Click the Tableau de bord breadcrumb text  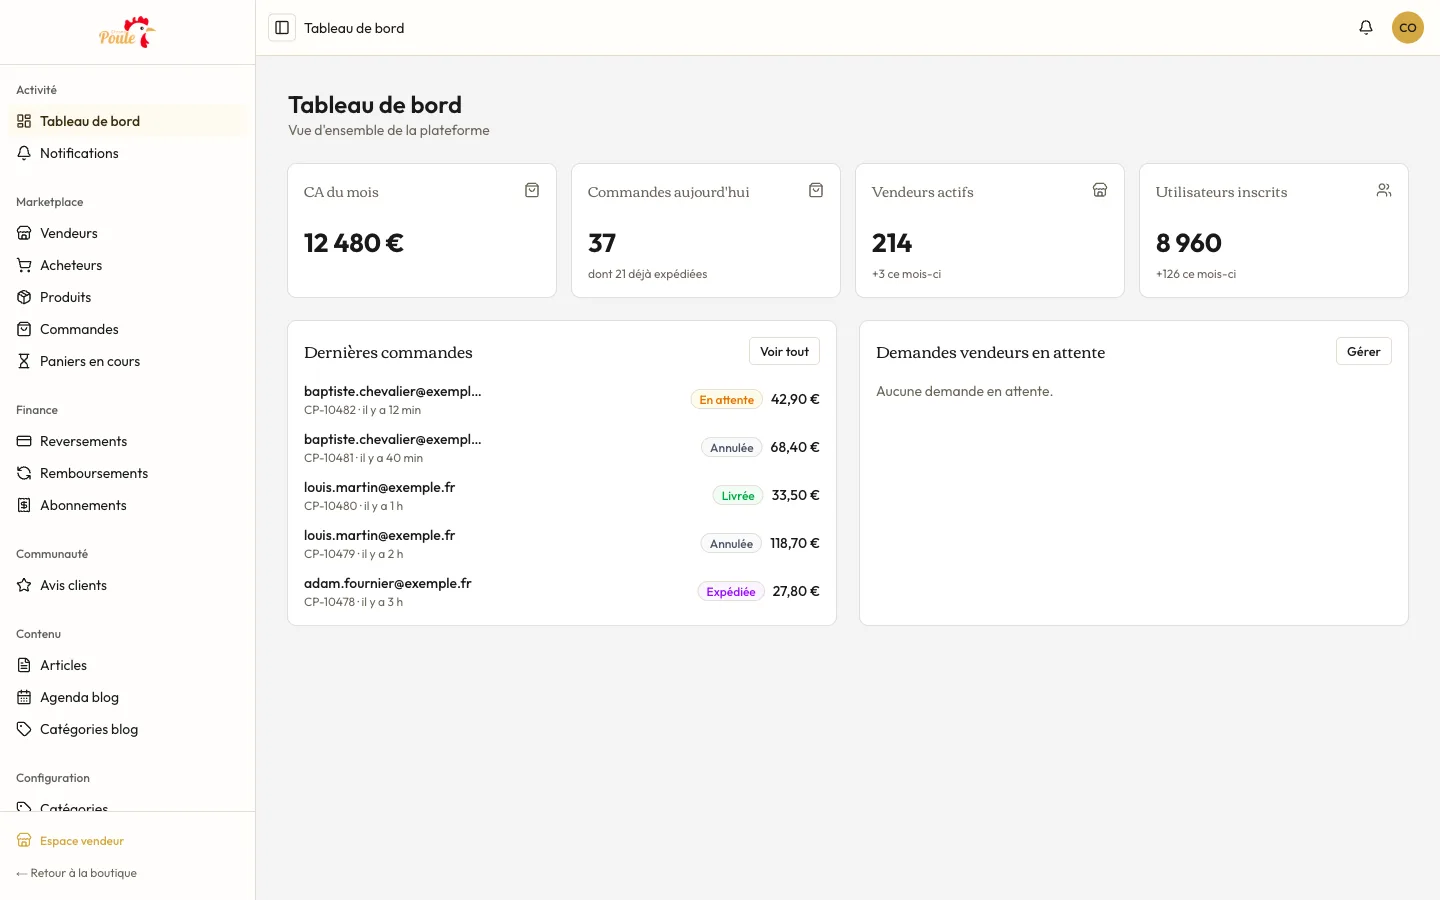(354, 28)
